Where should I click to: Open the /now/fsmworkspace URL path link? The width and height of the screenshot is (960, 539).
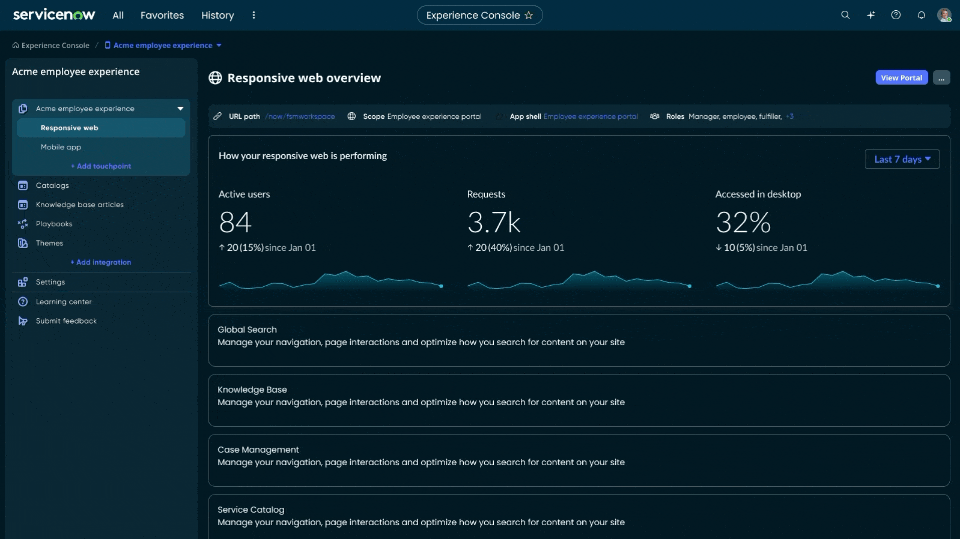[x=300, y=116]
